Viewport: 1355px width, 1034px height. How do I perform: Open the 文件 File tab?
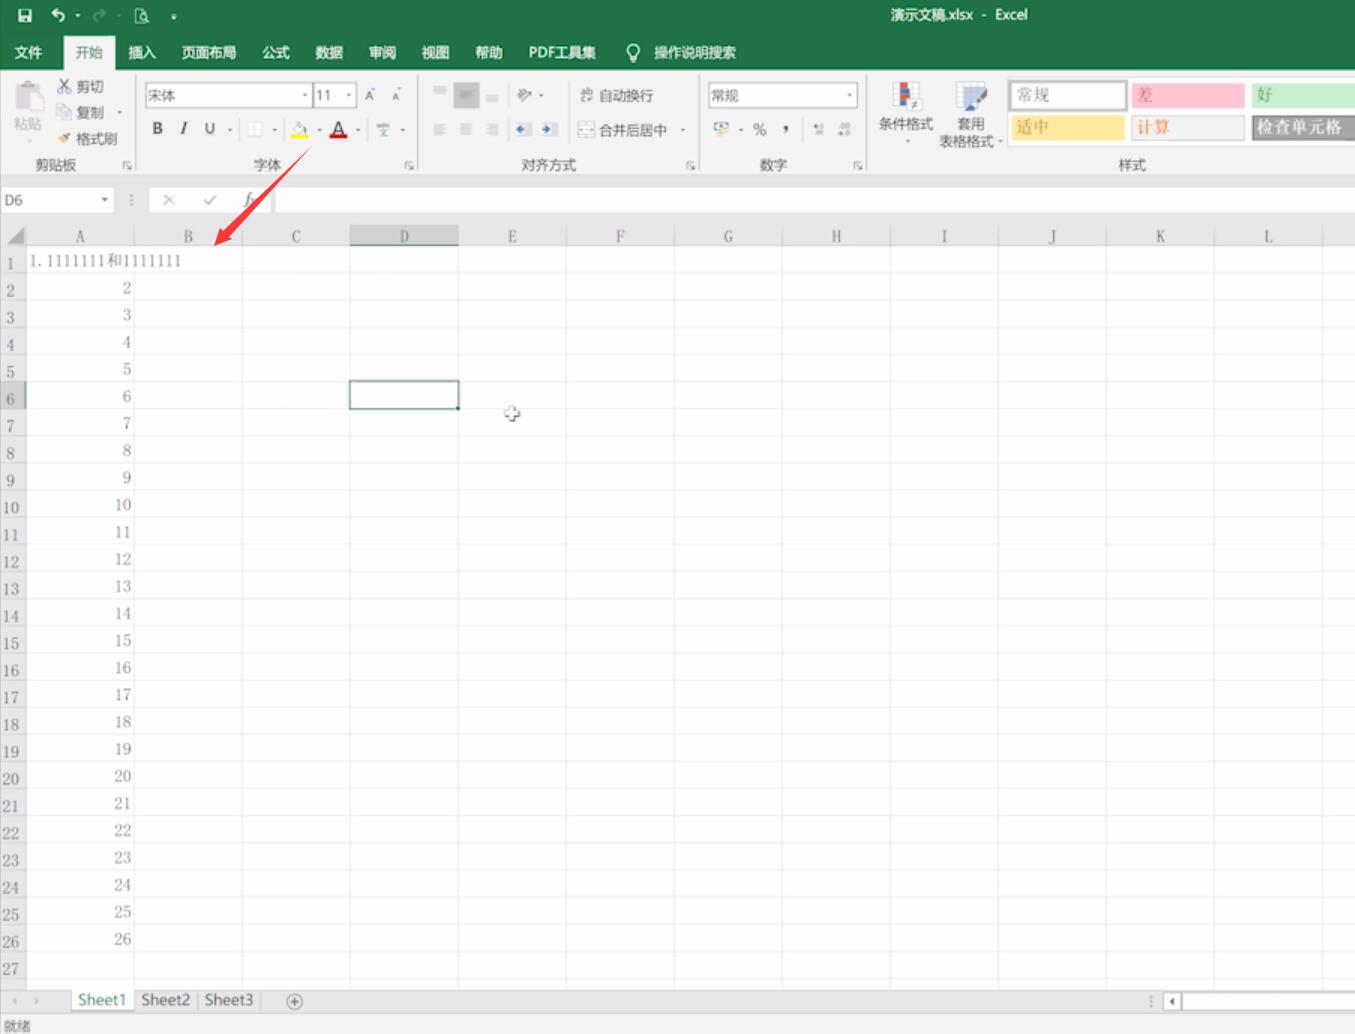click(28, 52)
